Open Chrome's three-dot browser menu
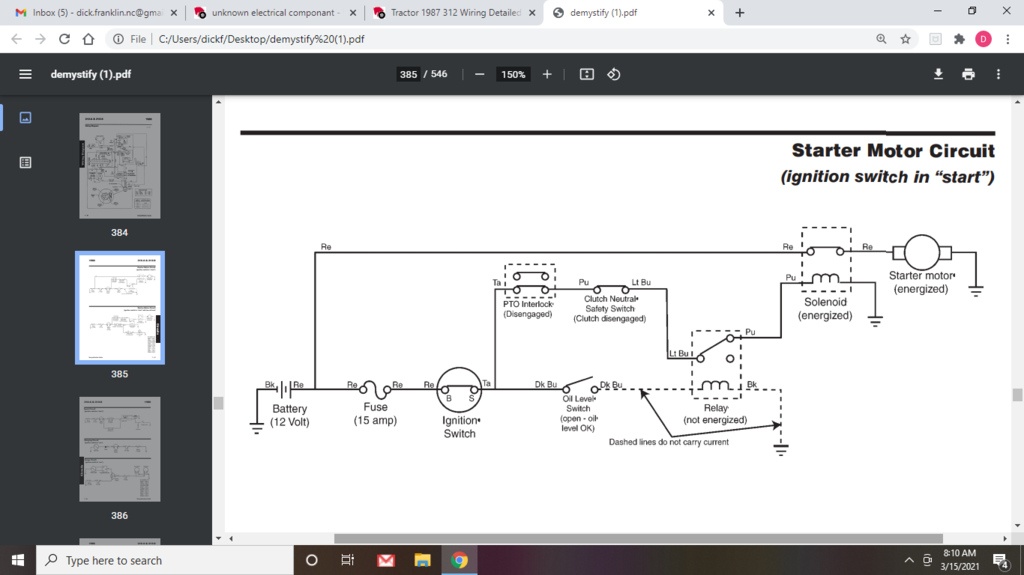 tap(1006, 39)
